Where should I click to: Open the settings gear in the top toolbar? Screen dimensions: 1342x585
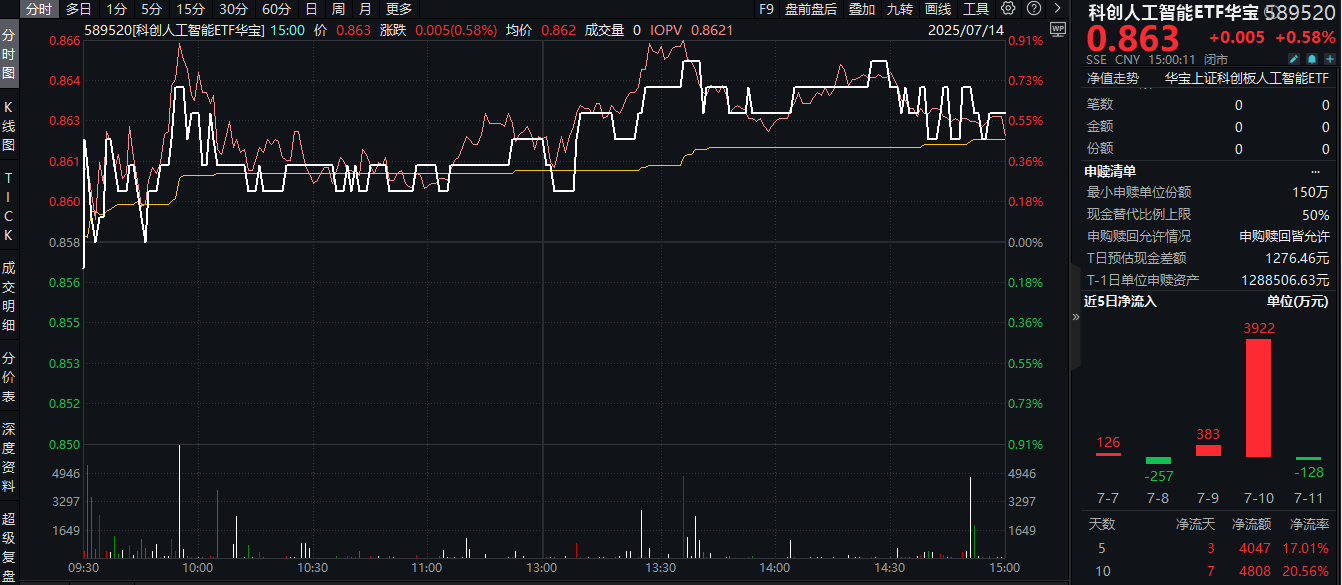click(1009, 8)
